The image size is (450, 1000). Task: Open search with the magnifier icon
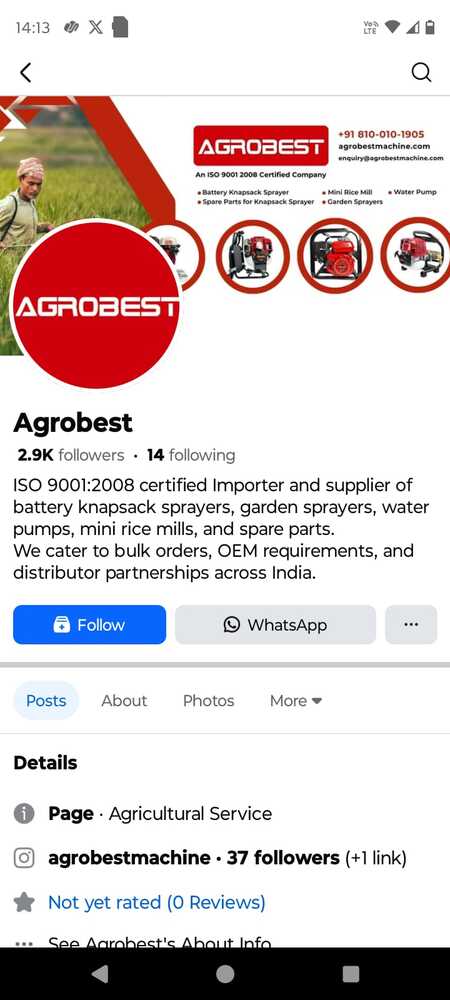[421, 73]
